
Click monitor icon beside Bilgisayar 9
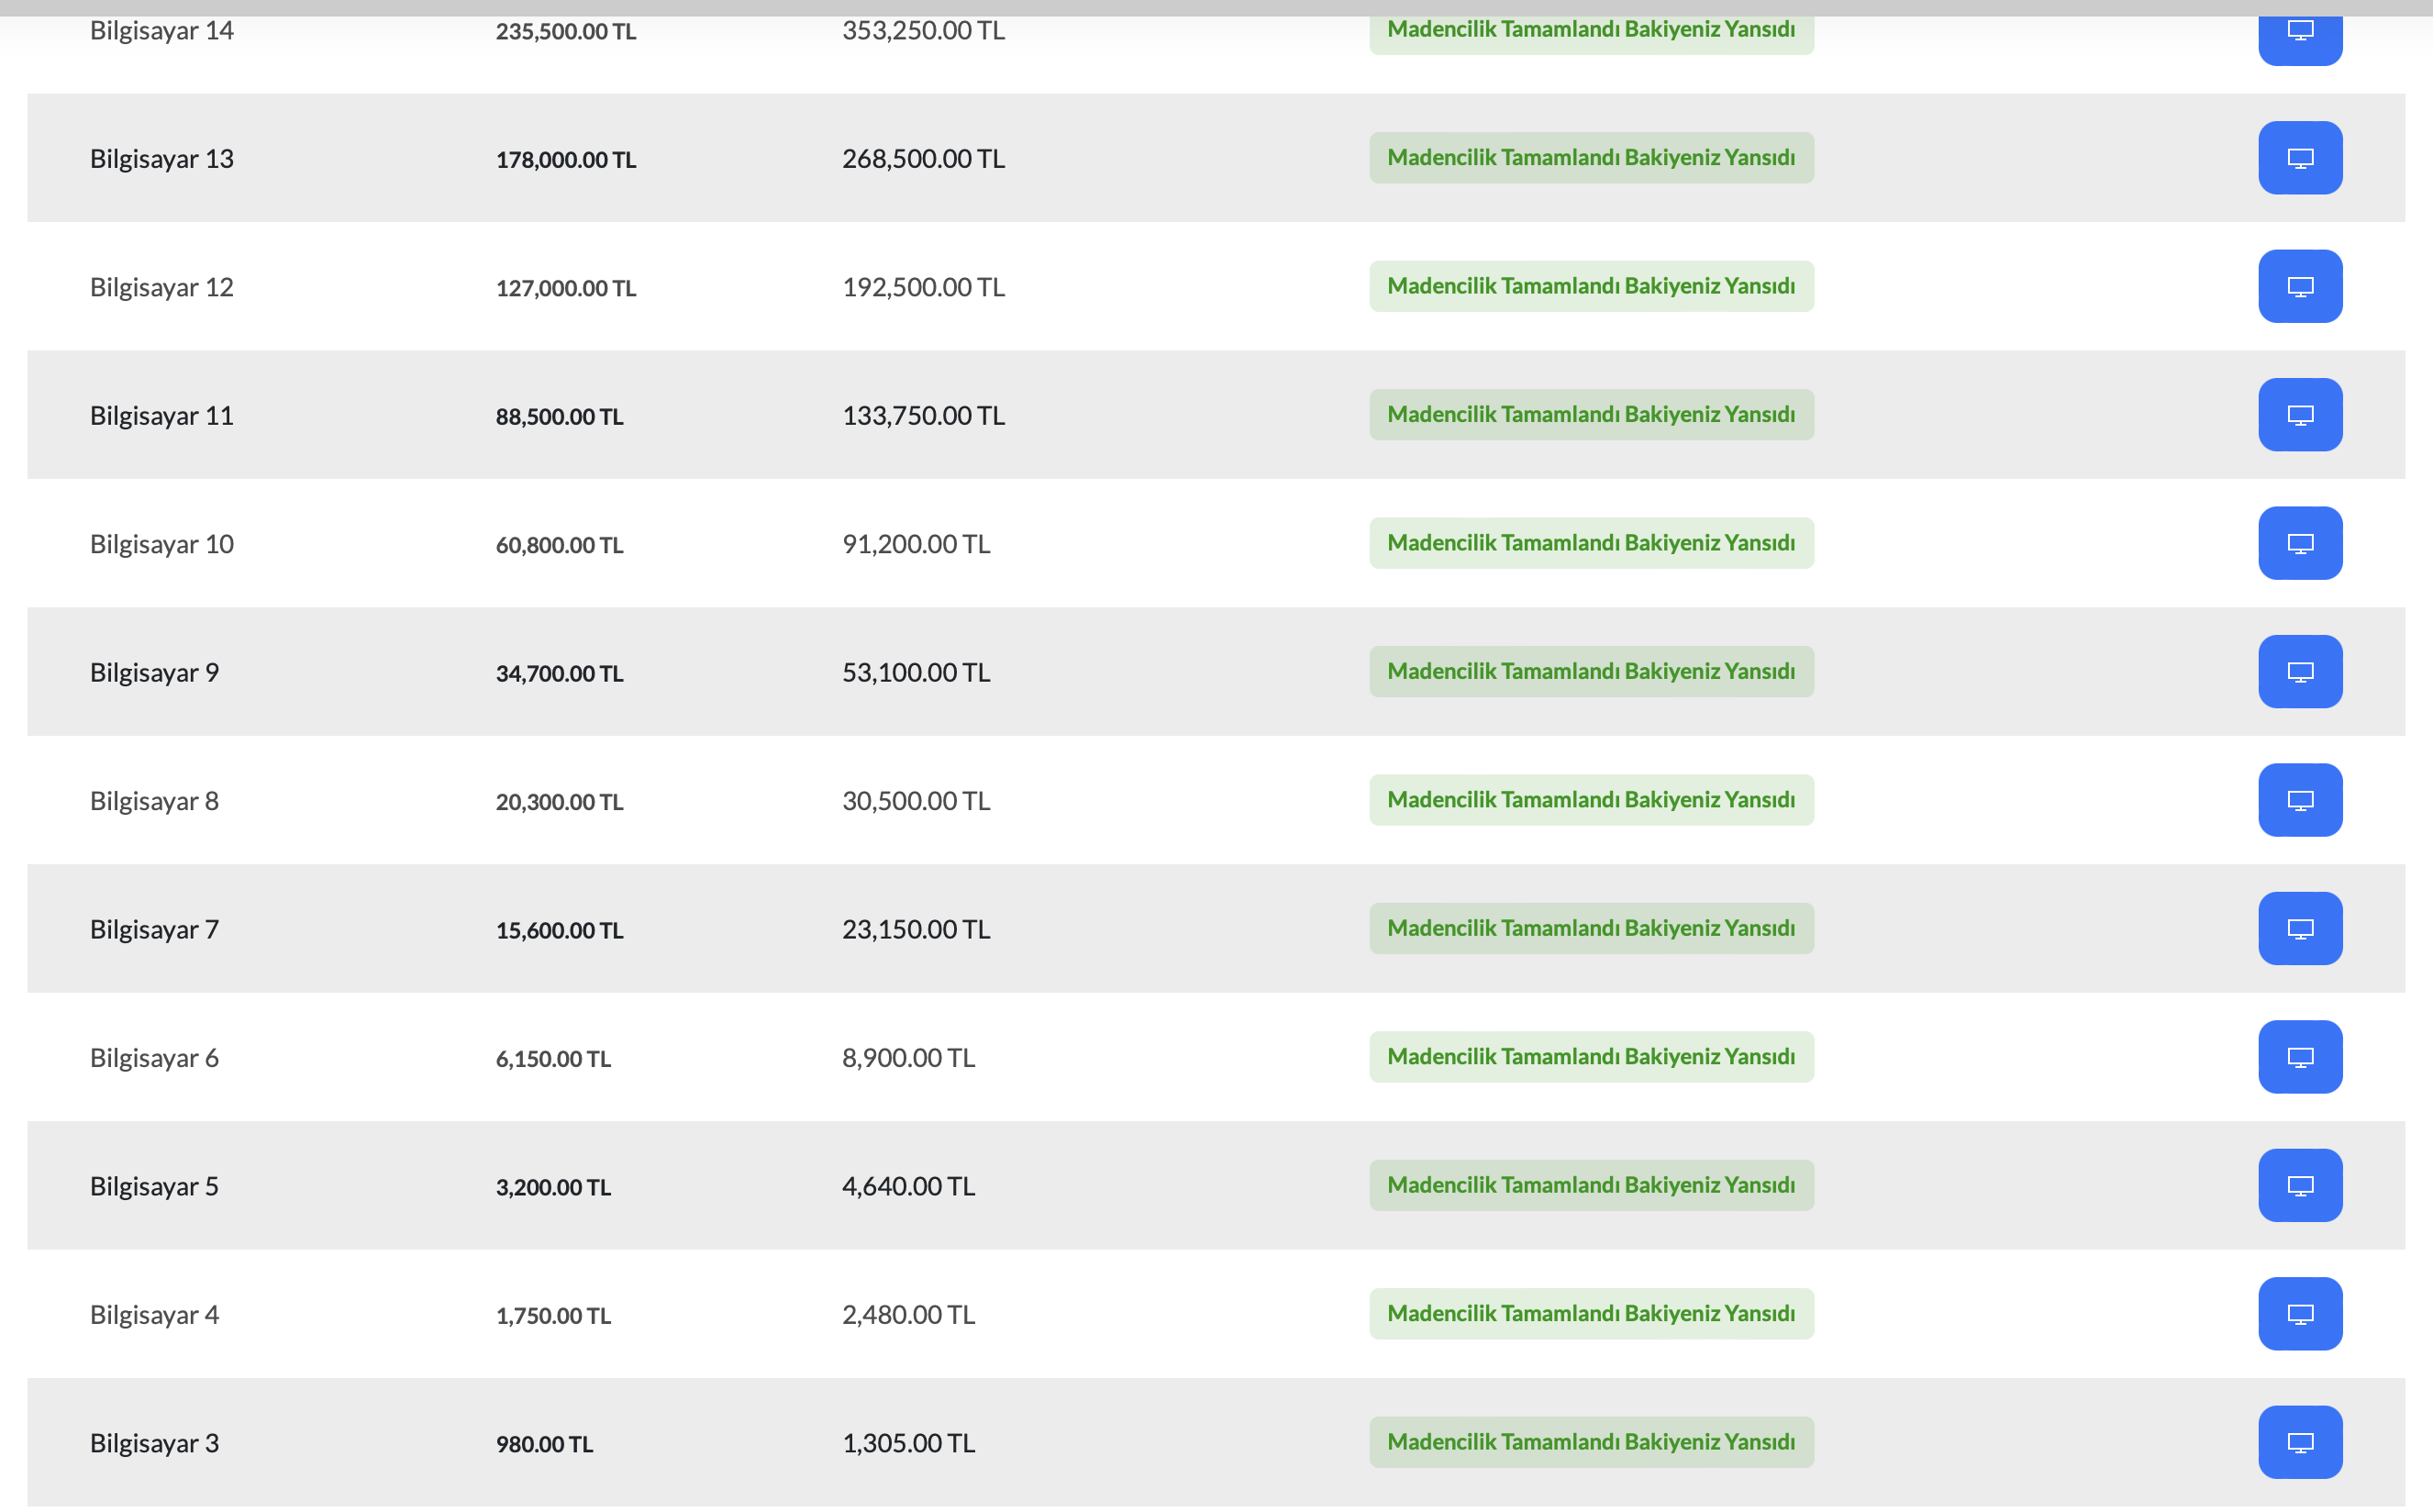pyautogui.click(x=2300, y=672)
